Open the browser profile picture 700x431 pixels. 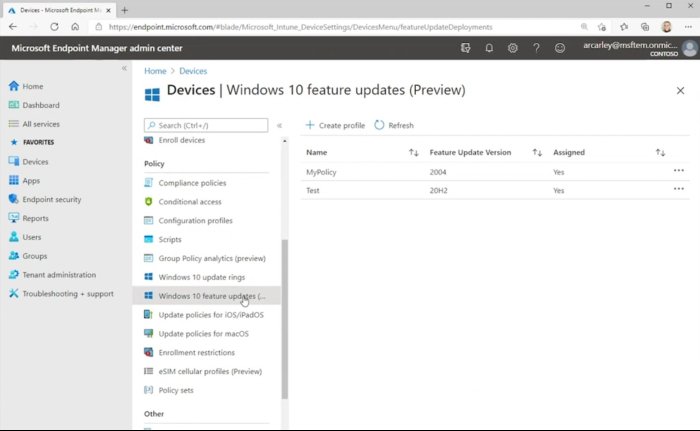[667, 27]
